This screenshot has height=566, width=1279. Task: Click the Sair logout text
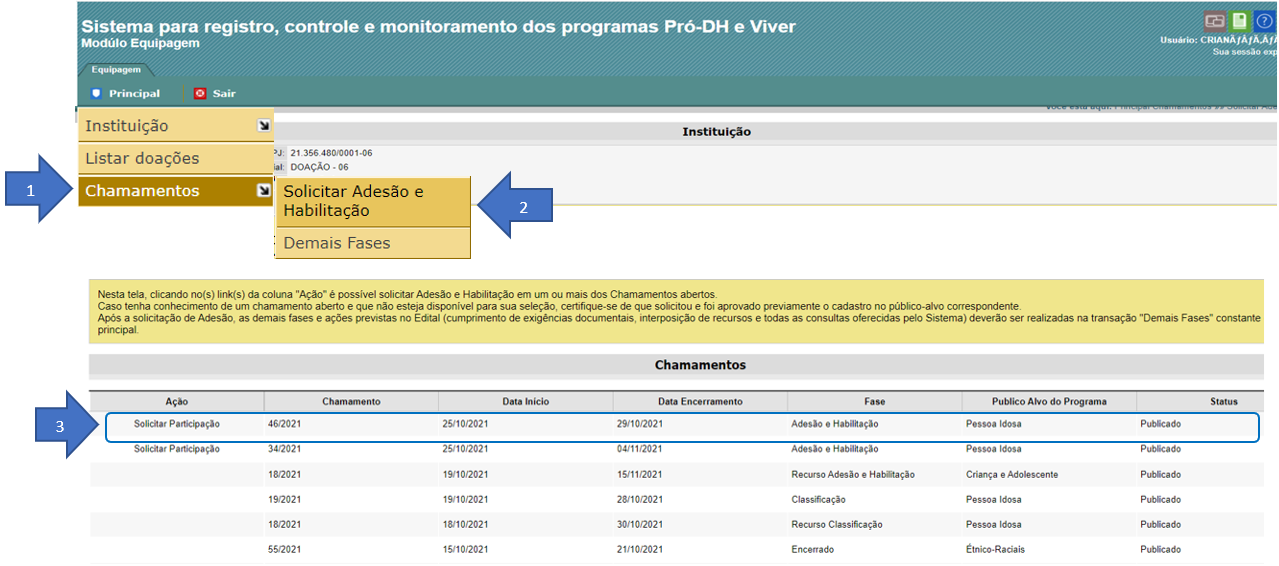[x=224, y=93]
